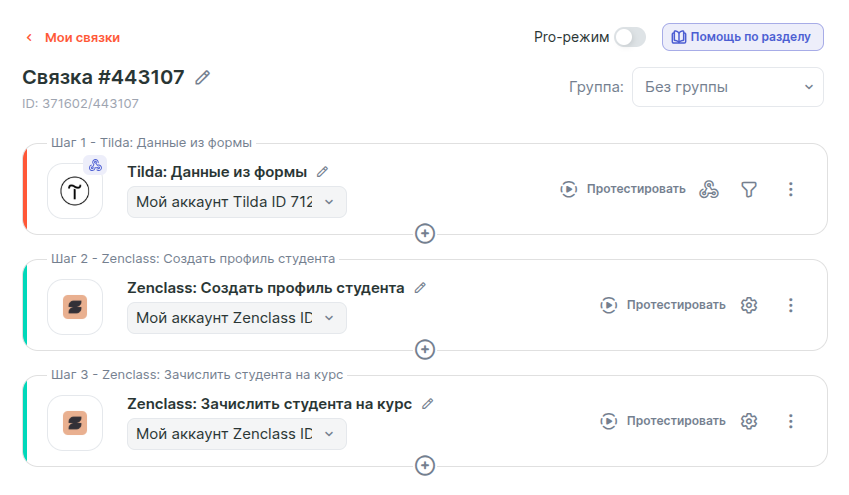Add a step after Step 1 with plus

[x=425, y=233]
